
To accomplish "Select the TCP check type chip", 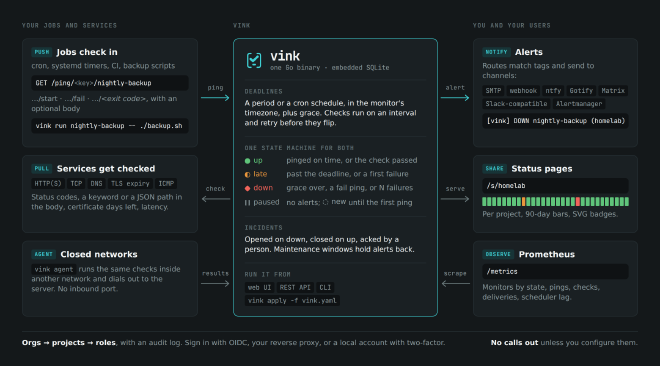I will (76, 184).
